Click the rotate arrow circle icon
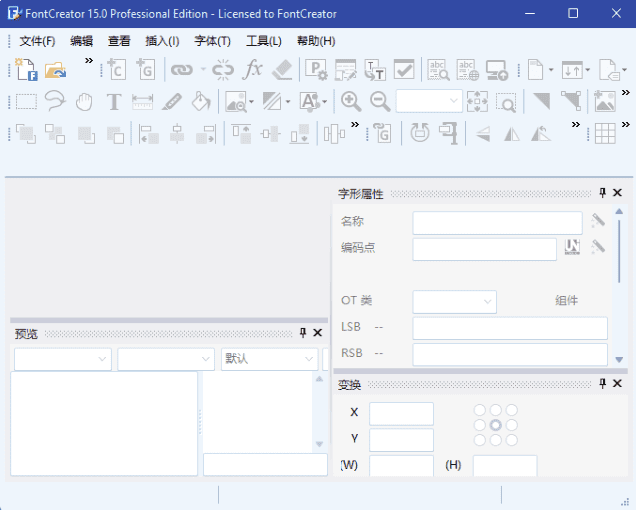The width and height of the screenshot is (636, 510). (x=420, y=133)
